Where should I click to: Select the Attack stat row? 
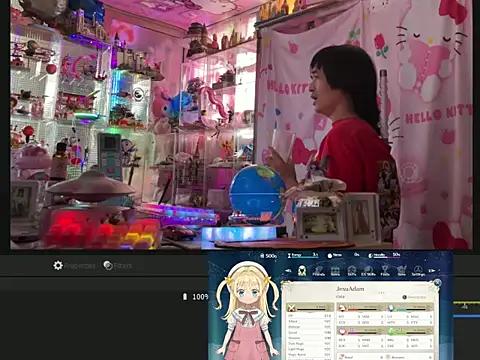click(x=310, y=321)
